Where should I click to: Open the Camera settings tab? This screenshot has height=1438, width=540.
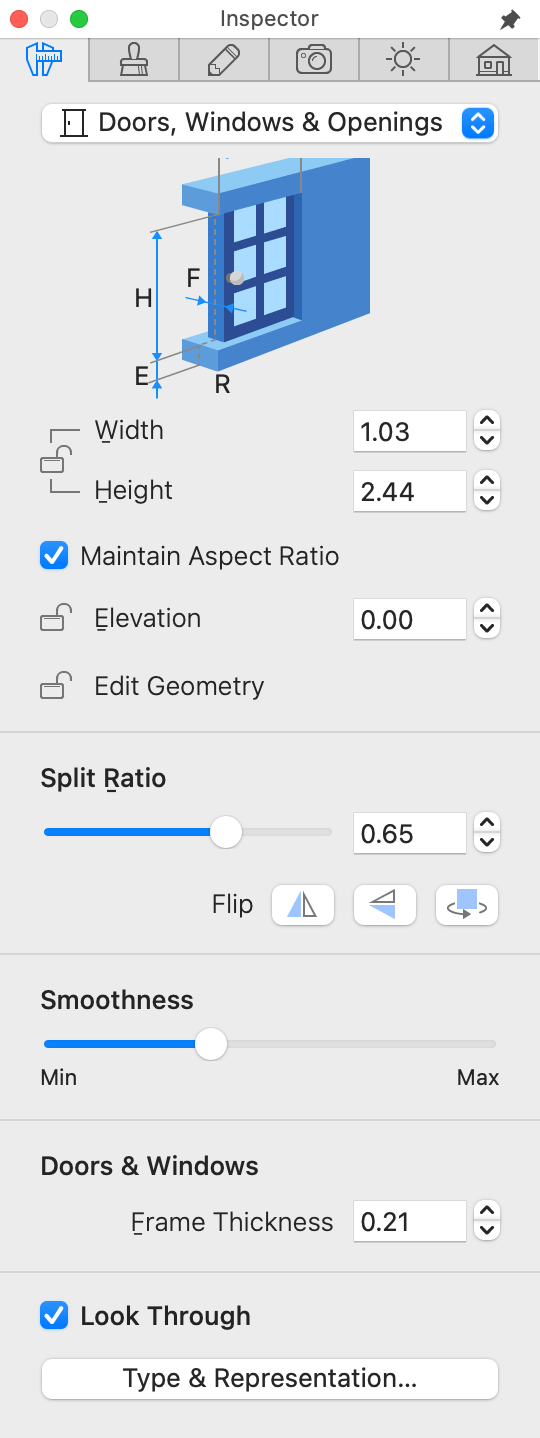point(314,60)
